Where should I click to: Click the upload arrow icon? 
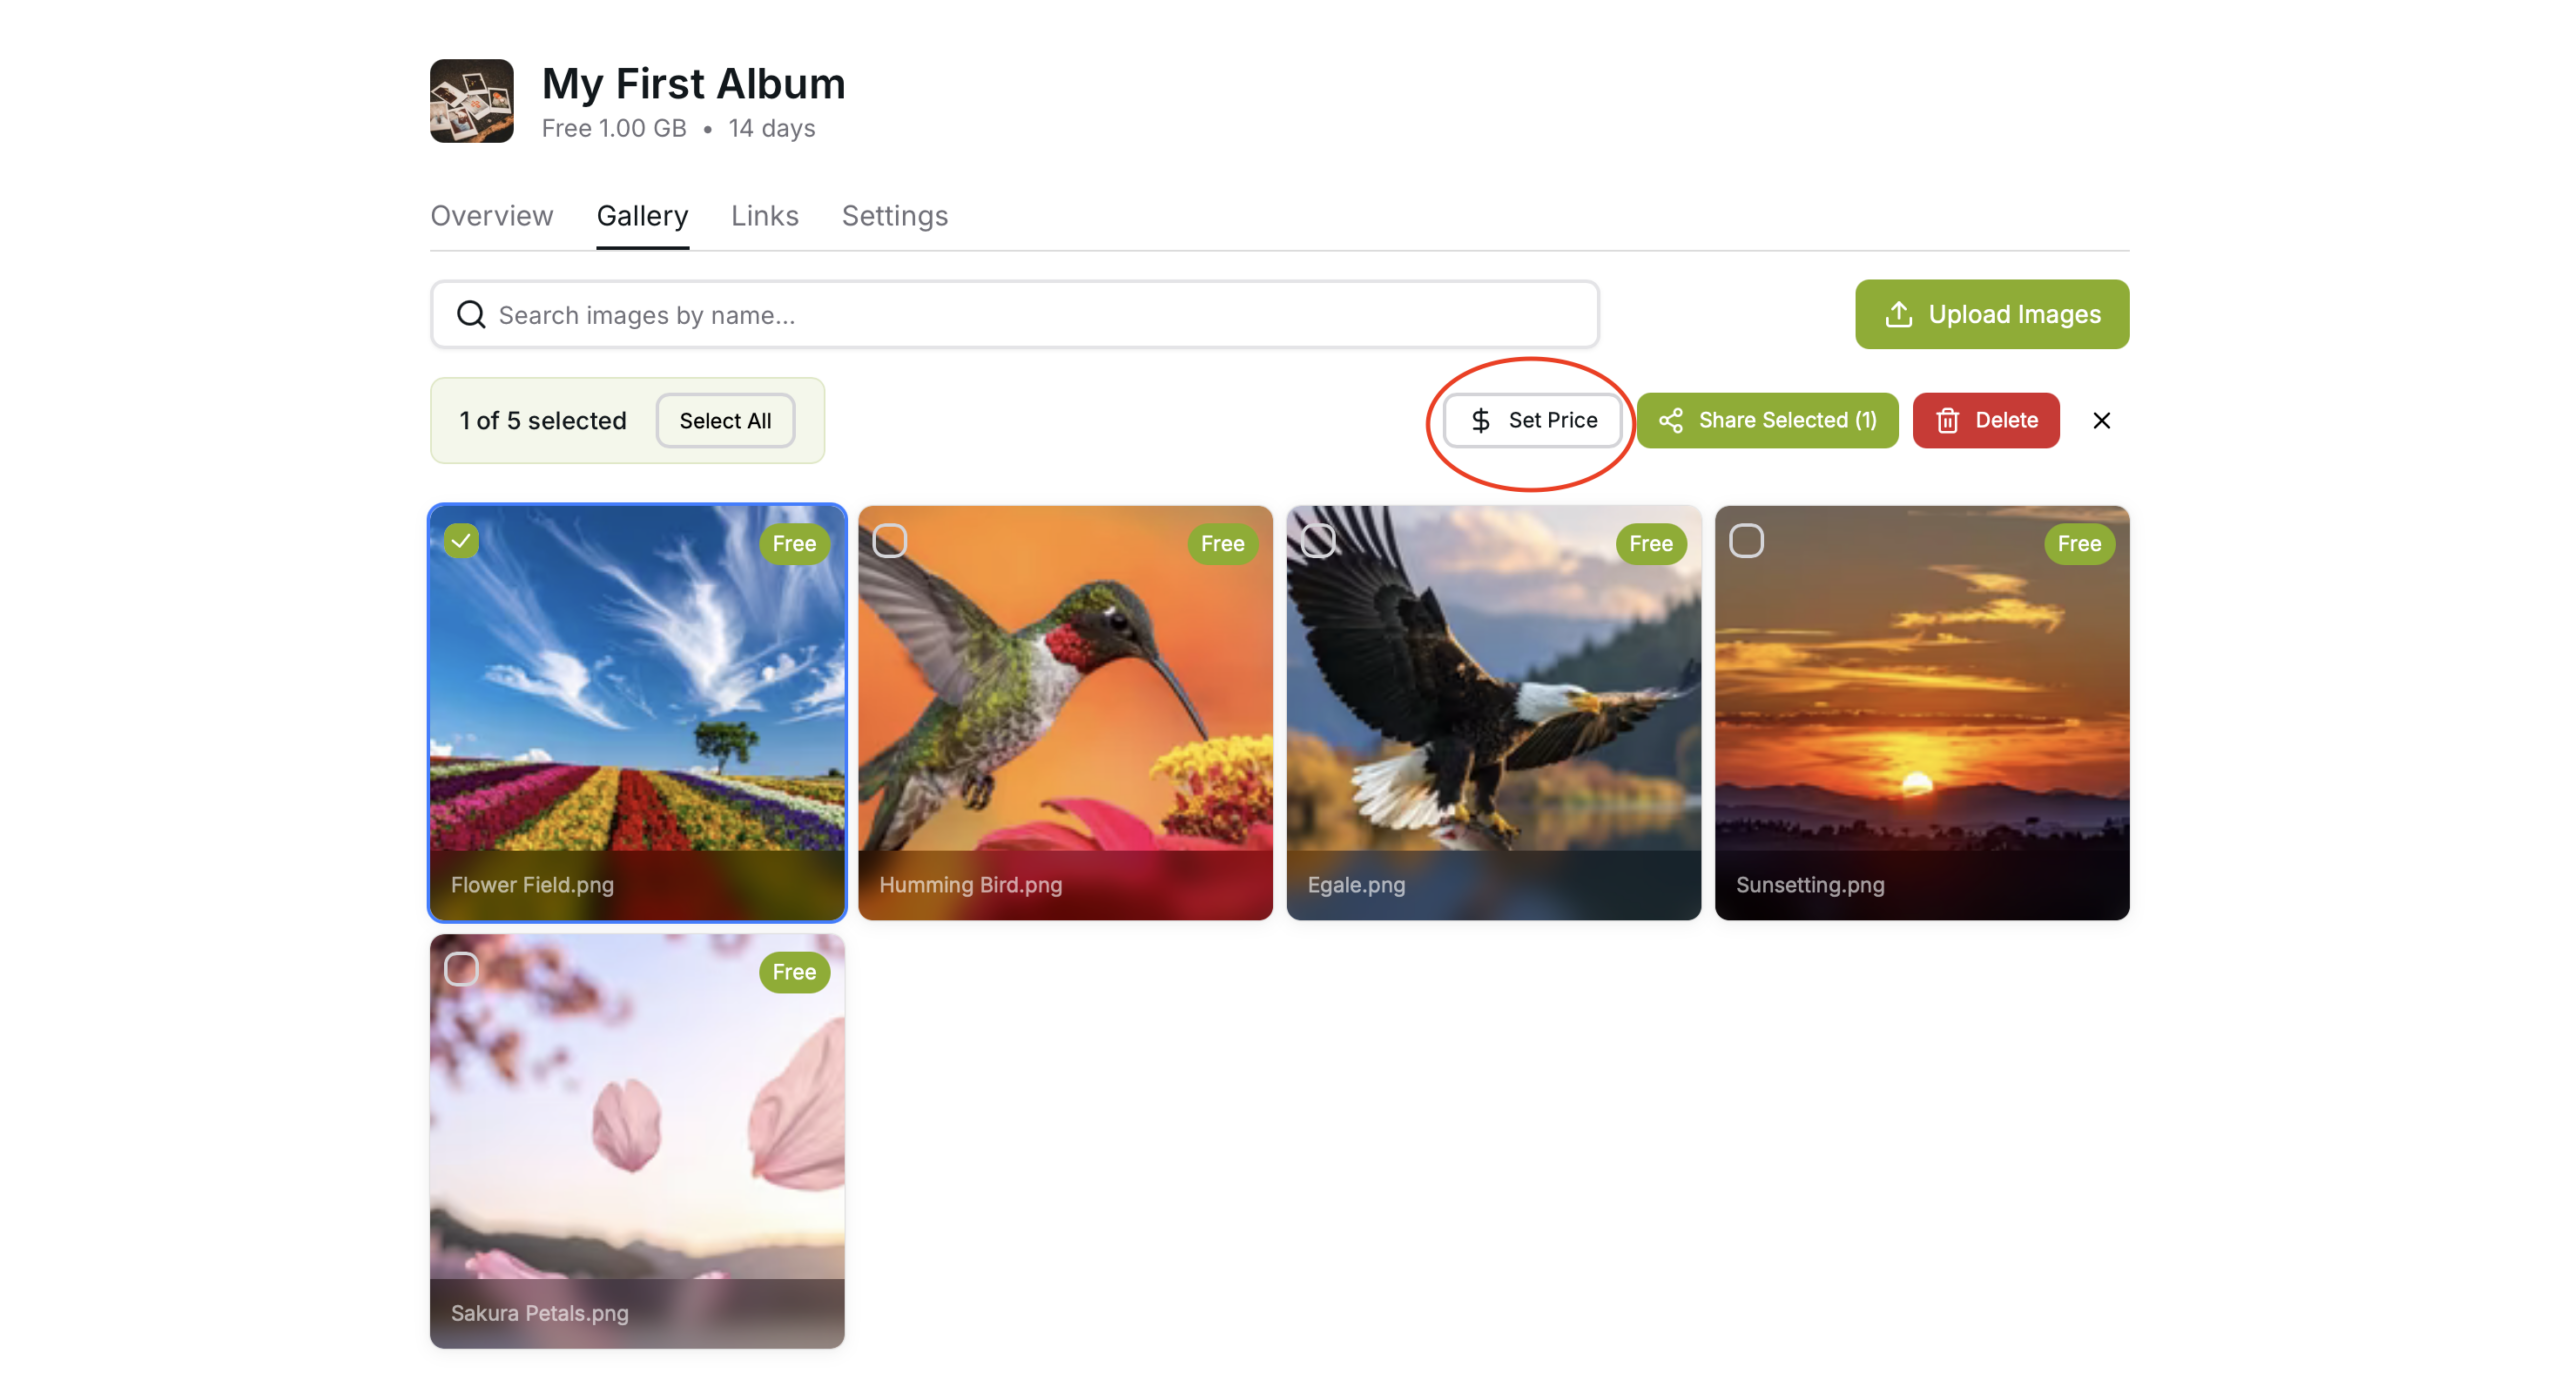[x=1898, y=315]
